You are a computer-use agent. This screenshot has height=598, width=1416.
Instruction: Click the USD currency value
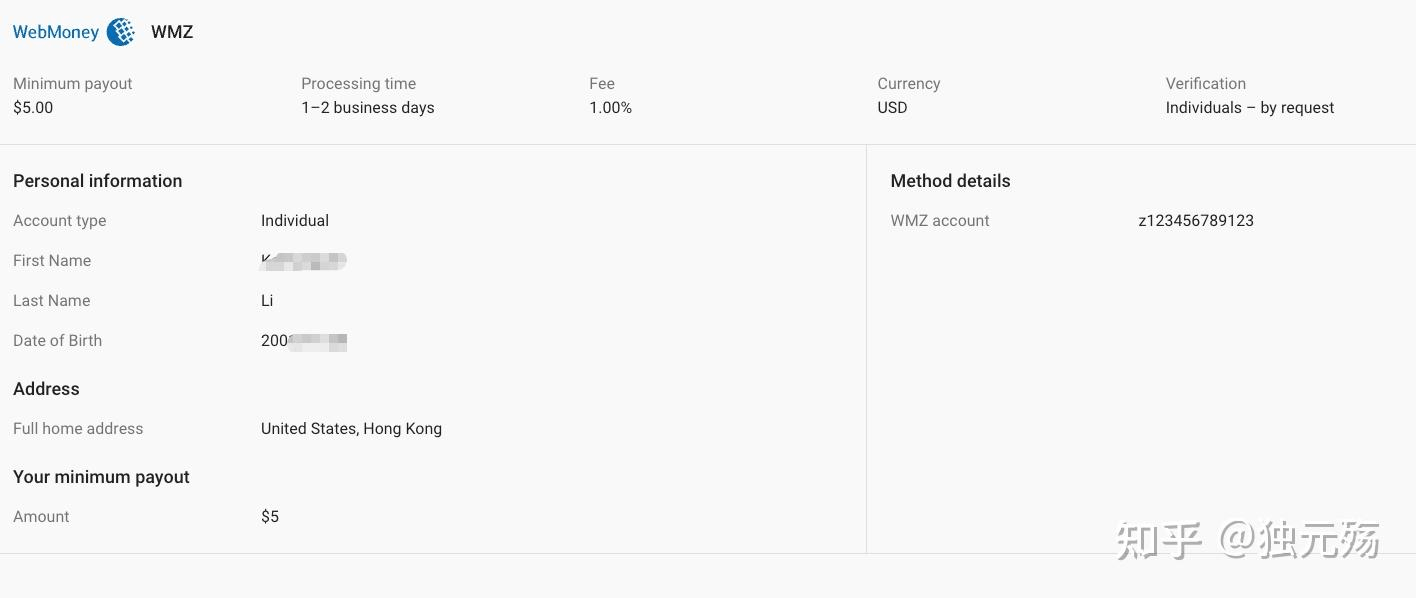coord(892,108)
